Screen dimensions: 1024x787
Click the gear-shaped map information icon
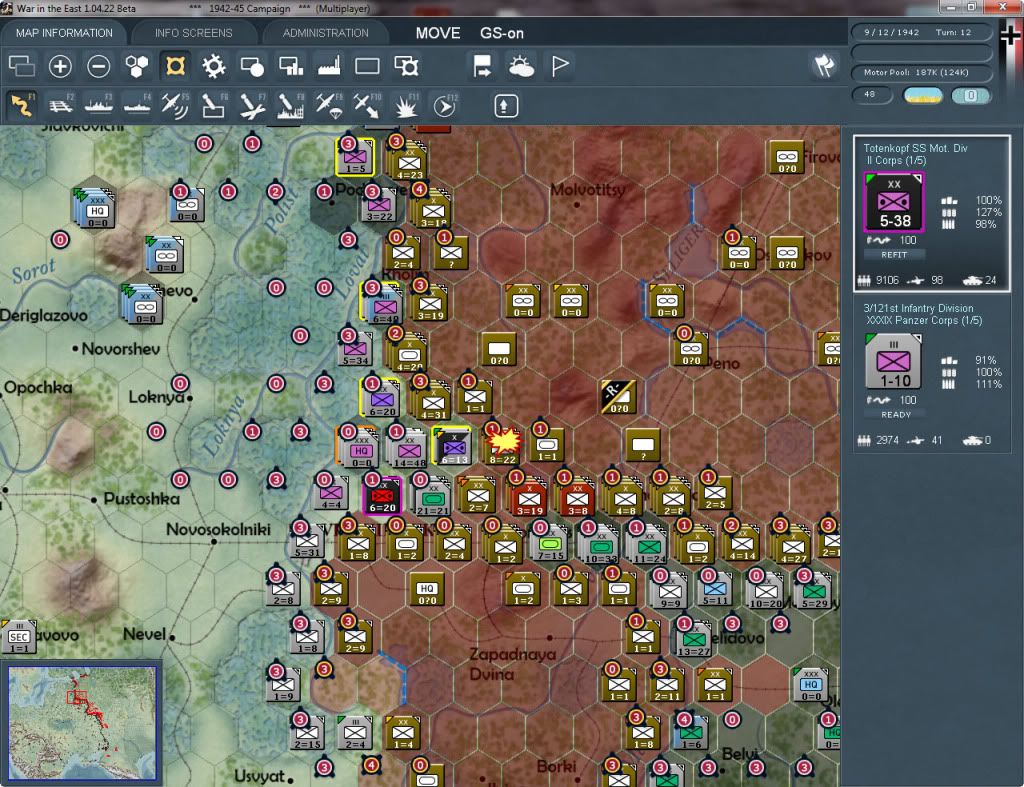(x=214, y=66)
